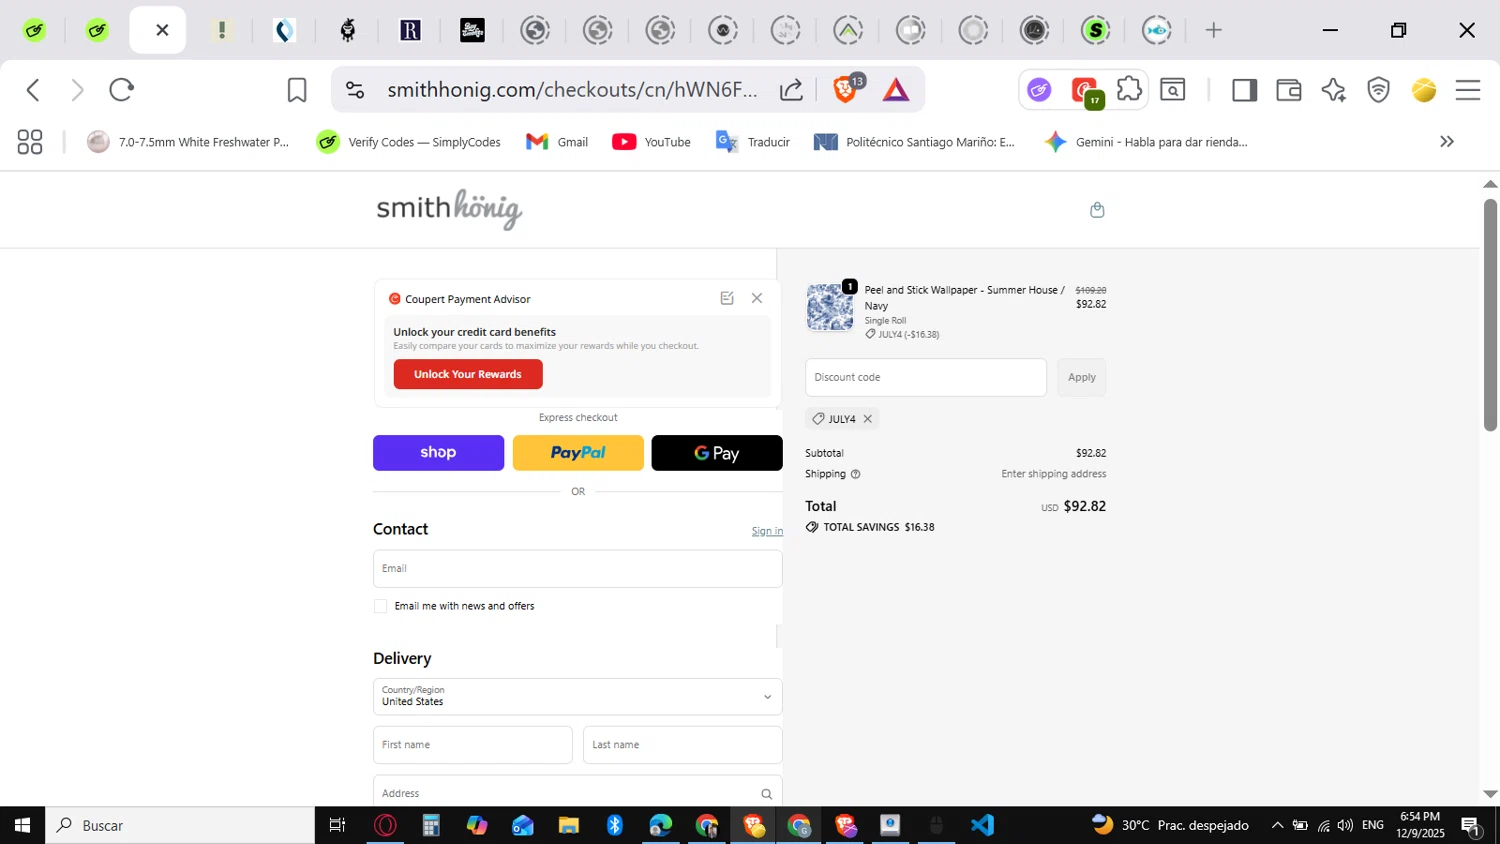Close the current active tab
The width and height of the screenshot is (1500, 844).
[x=162, y=30]
